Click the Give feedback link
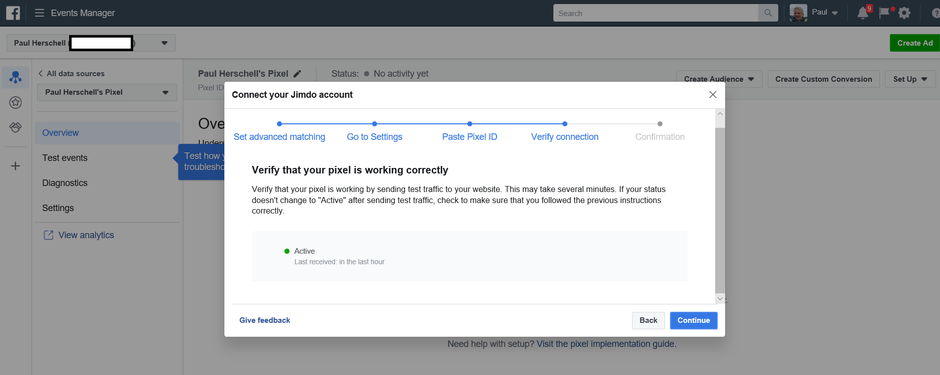 pyautogui.click(x=264, y=320)
